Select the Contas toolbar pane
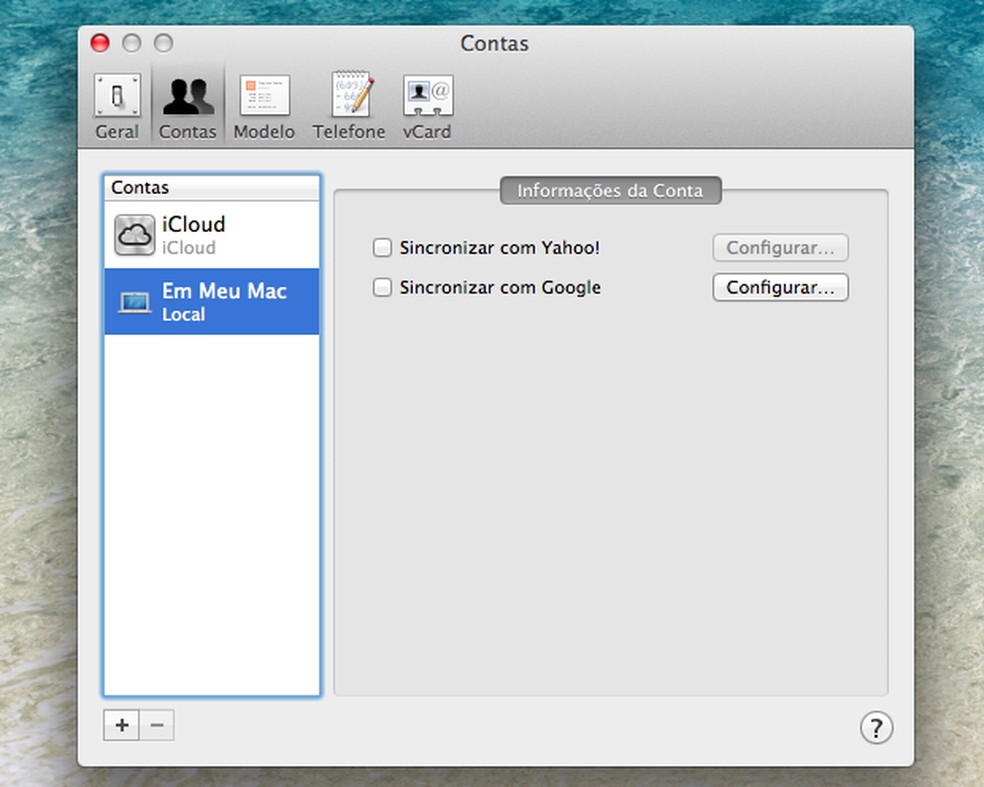The image size is (984, 787). 187,107
